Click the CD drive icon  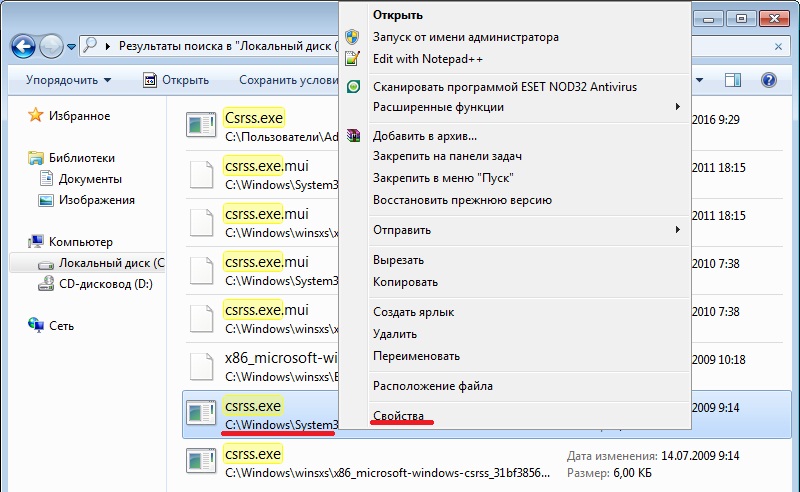click(x=46, y=283)
